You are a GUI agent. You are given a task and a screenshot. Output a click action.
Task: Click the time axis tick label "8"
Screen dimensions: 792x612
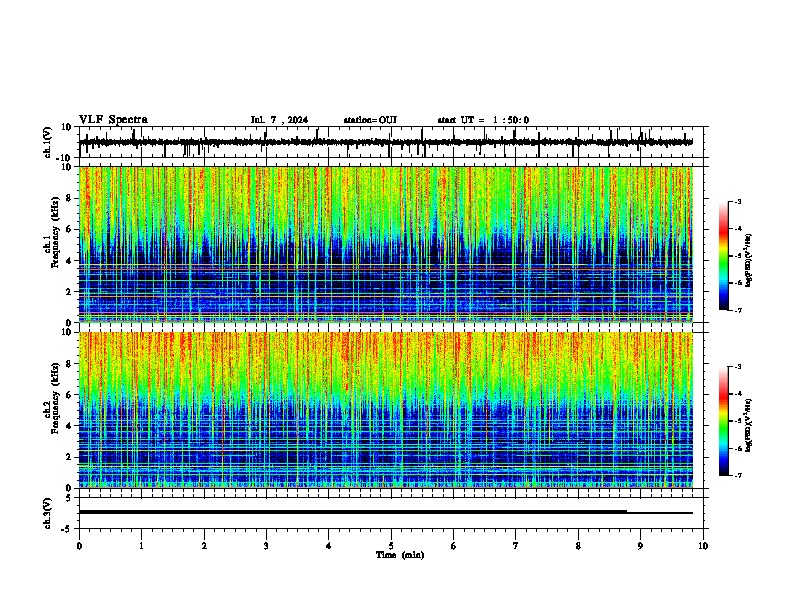click(x=578, y=546)
